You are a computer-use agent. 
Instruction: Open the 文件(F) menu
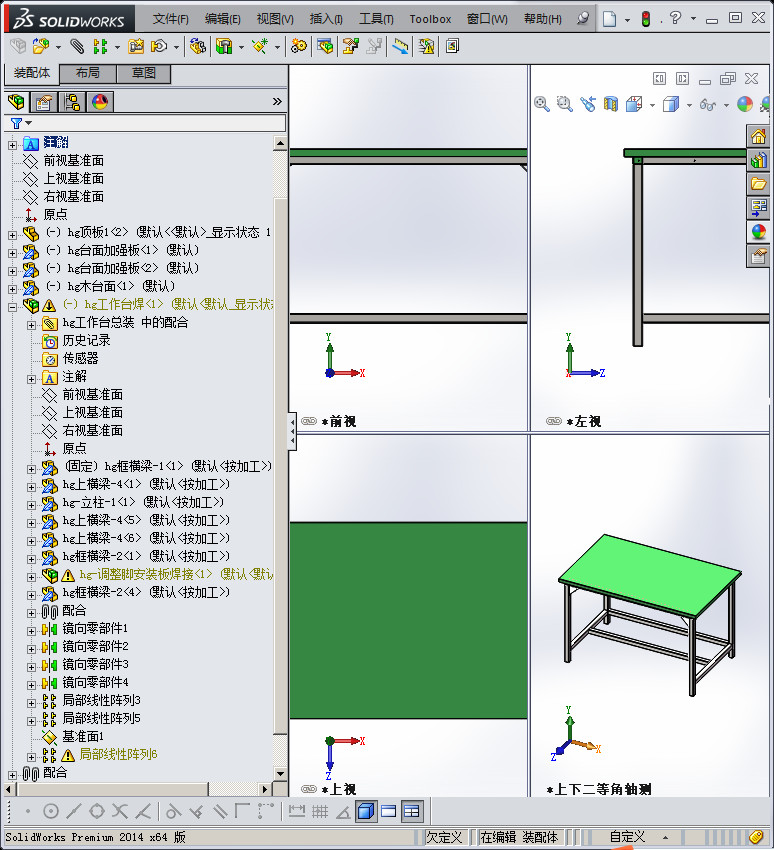click(170, 19)
